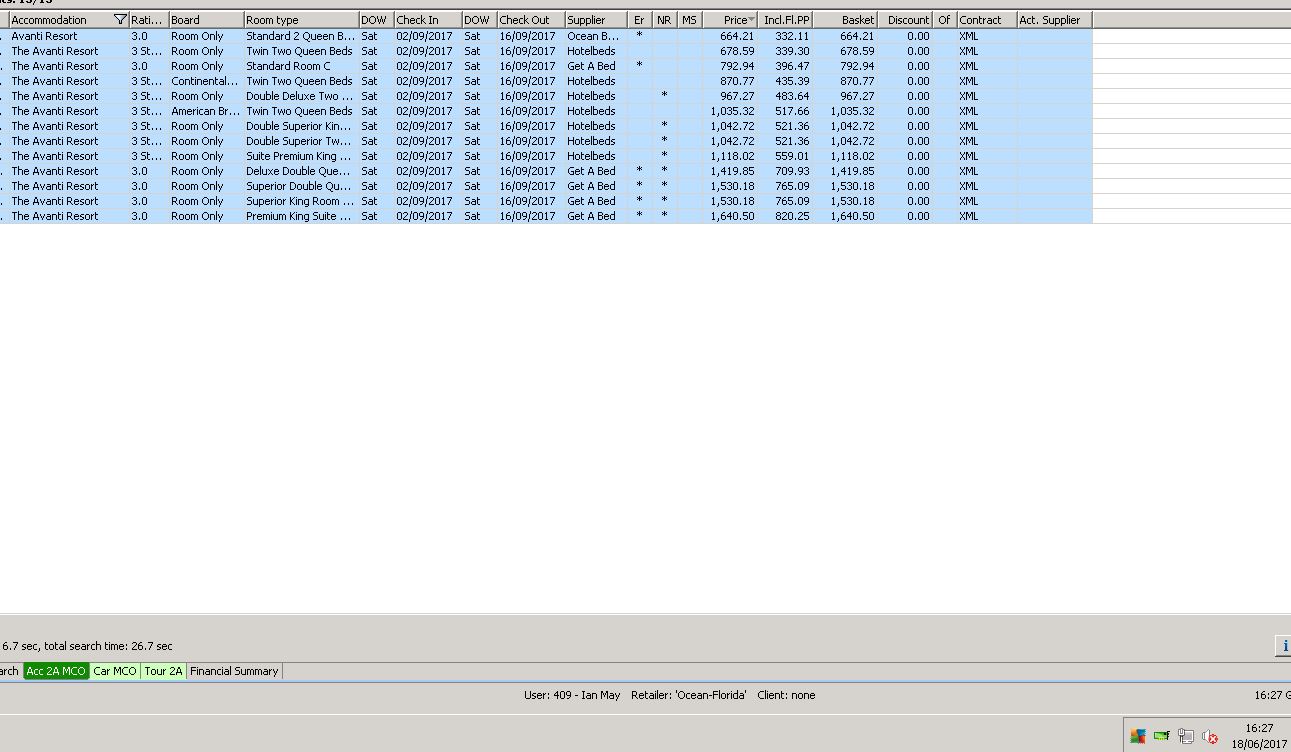Click the 'Superior Double Qu…' room cell
This screenshot has width=1291, height=752.
(x=301, y=186)
